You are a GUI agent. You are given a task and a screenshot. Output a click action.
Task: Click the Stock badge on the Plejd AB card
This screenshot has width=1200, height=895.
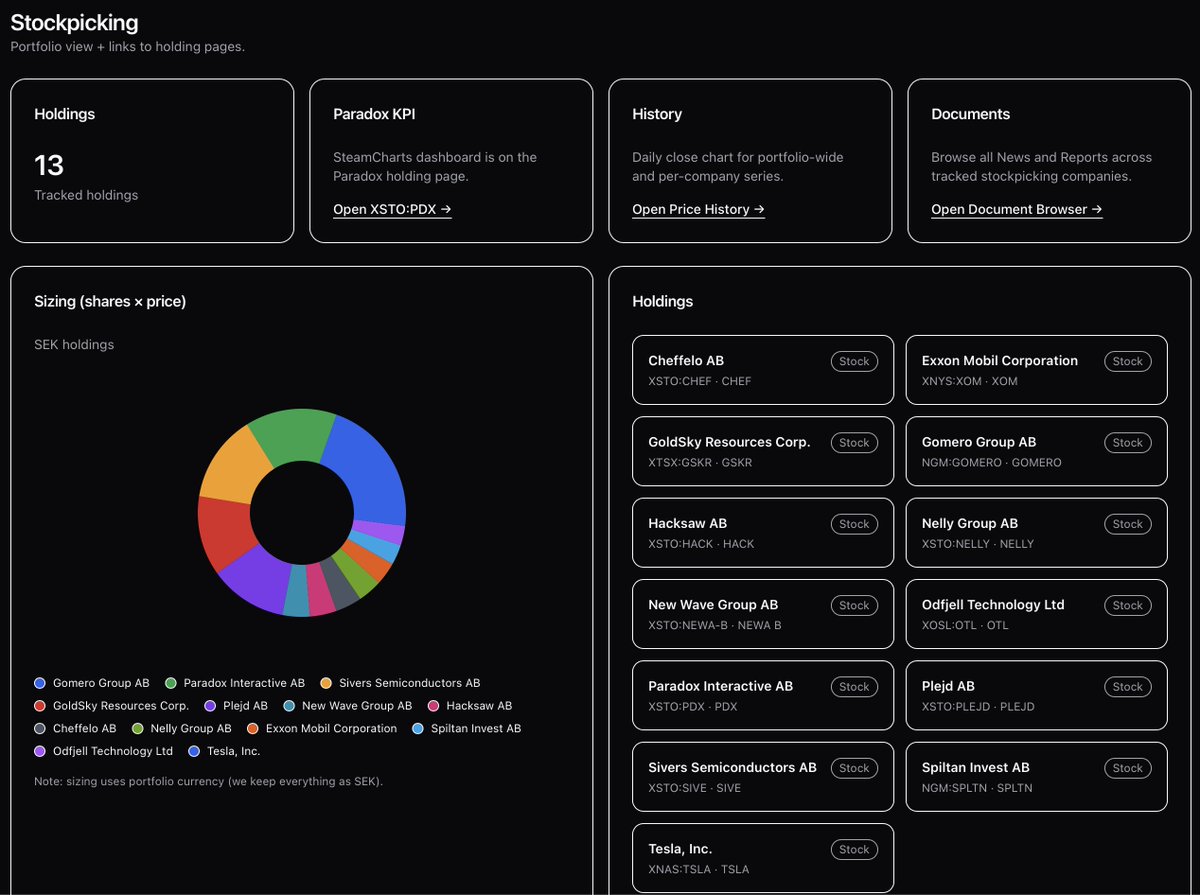(1127, 686)
